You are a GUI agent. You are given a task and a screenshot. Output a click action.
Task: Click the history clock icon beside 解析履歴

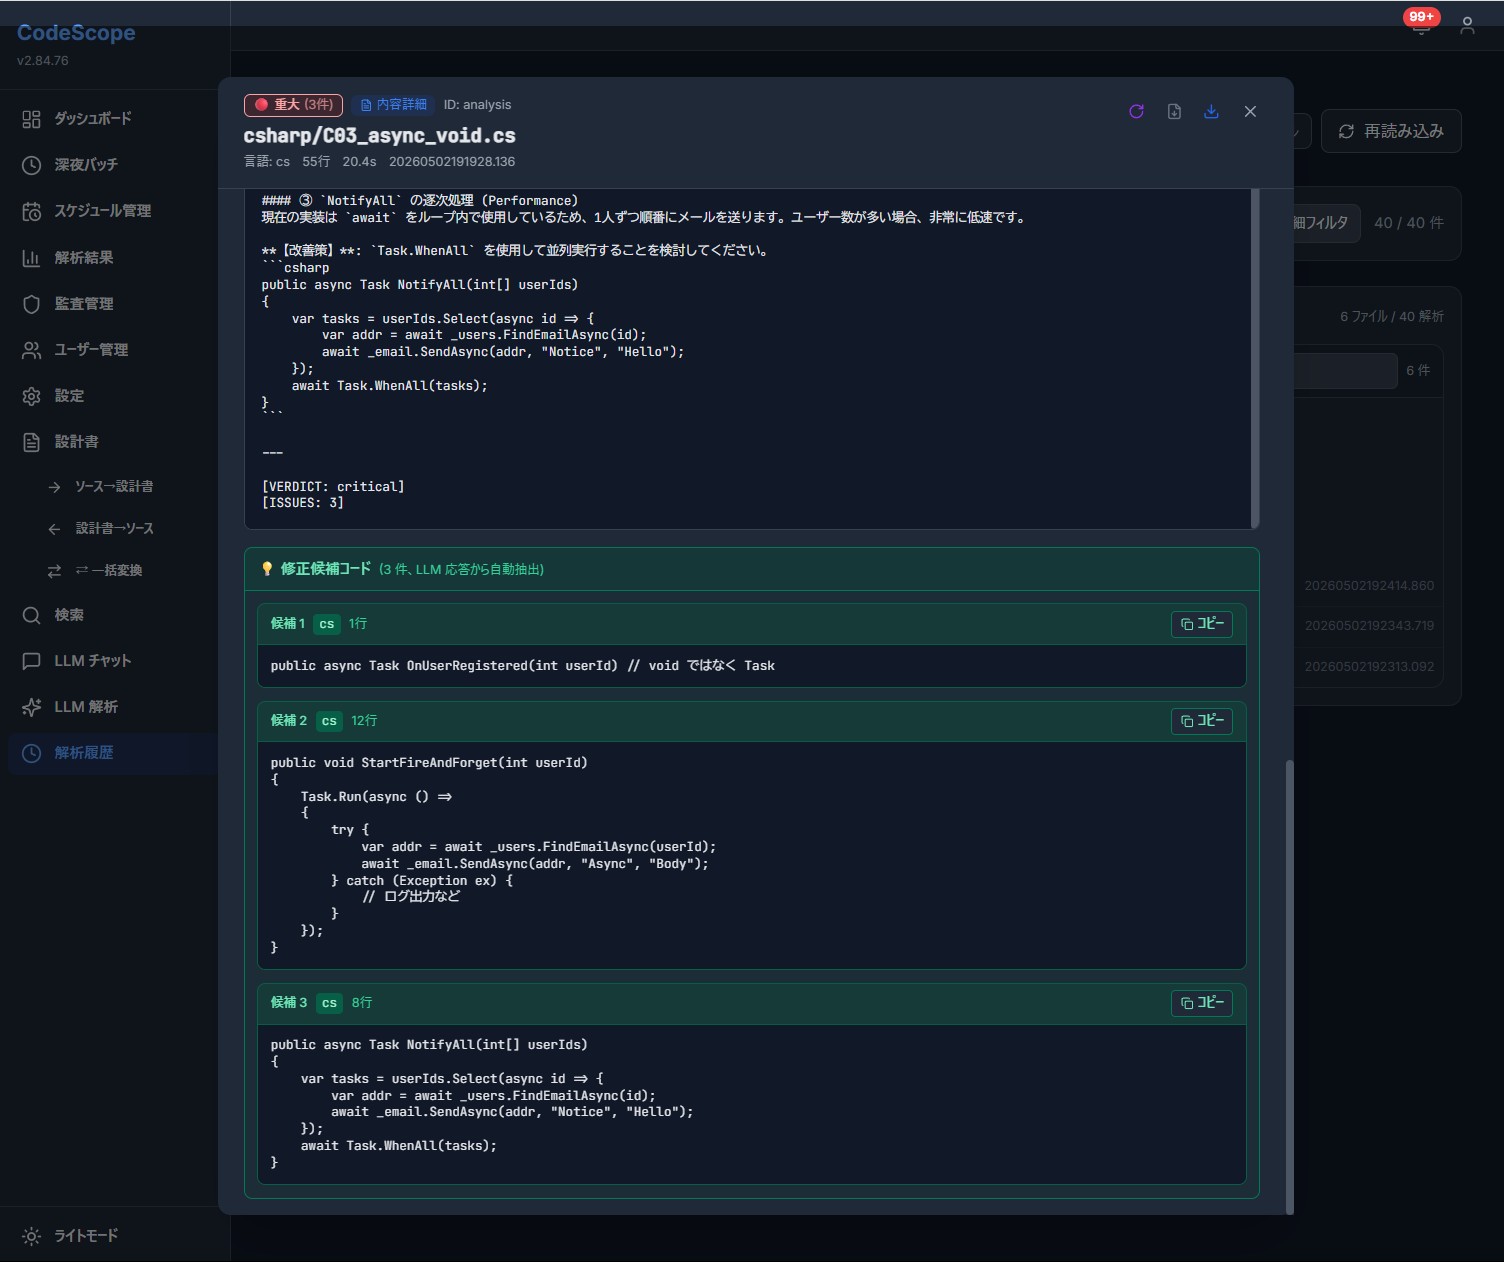coord(32,753)
